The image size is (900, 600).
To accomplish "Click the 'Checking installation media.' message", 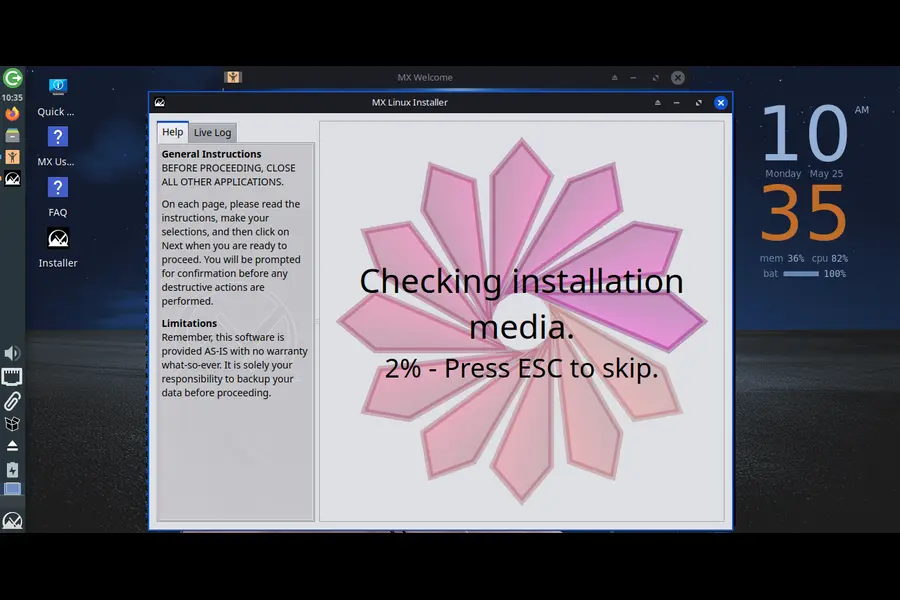I will (521, 304).
